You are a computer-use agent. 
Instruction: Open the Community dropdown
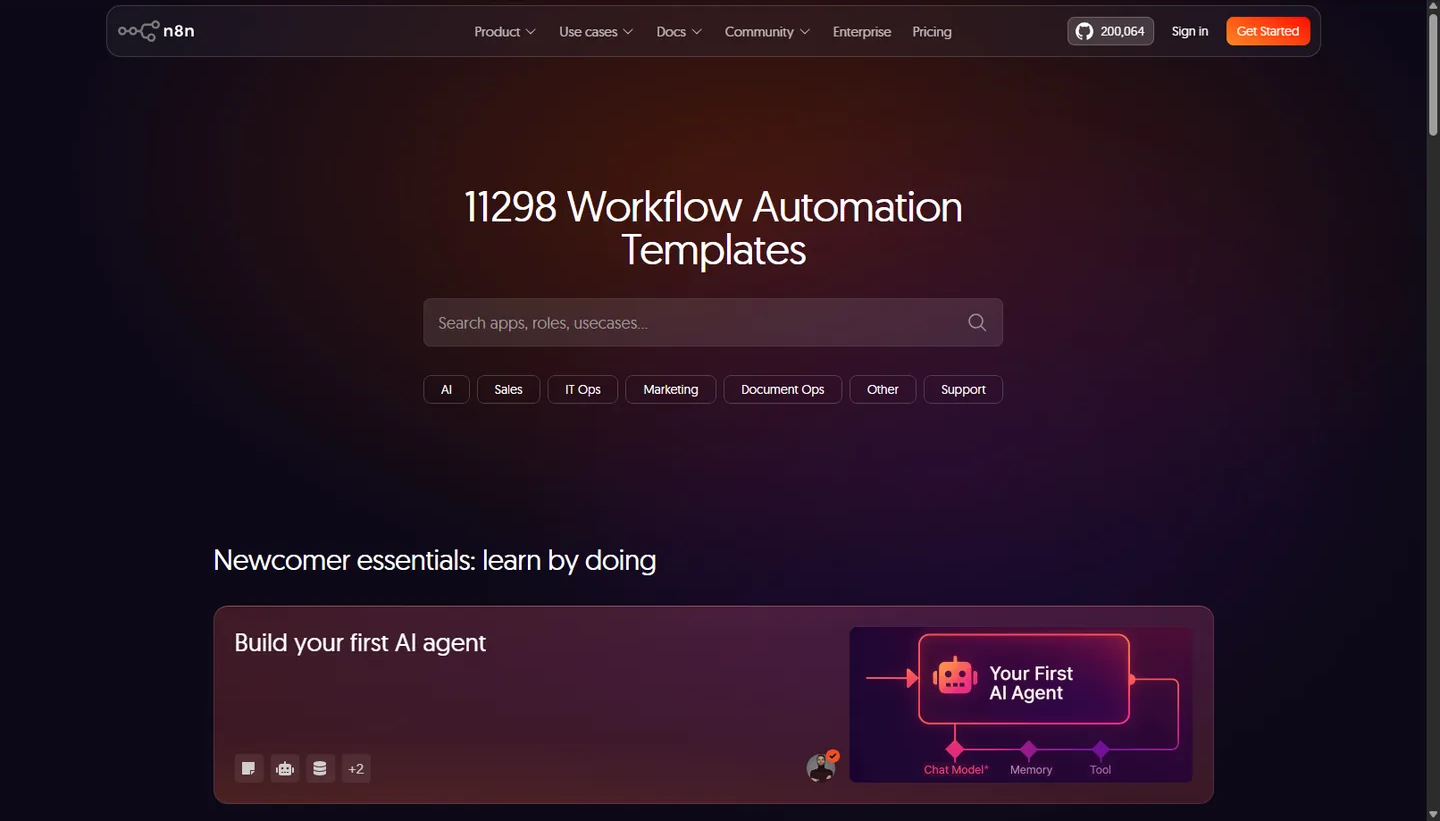[767, 32]
